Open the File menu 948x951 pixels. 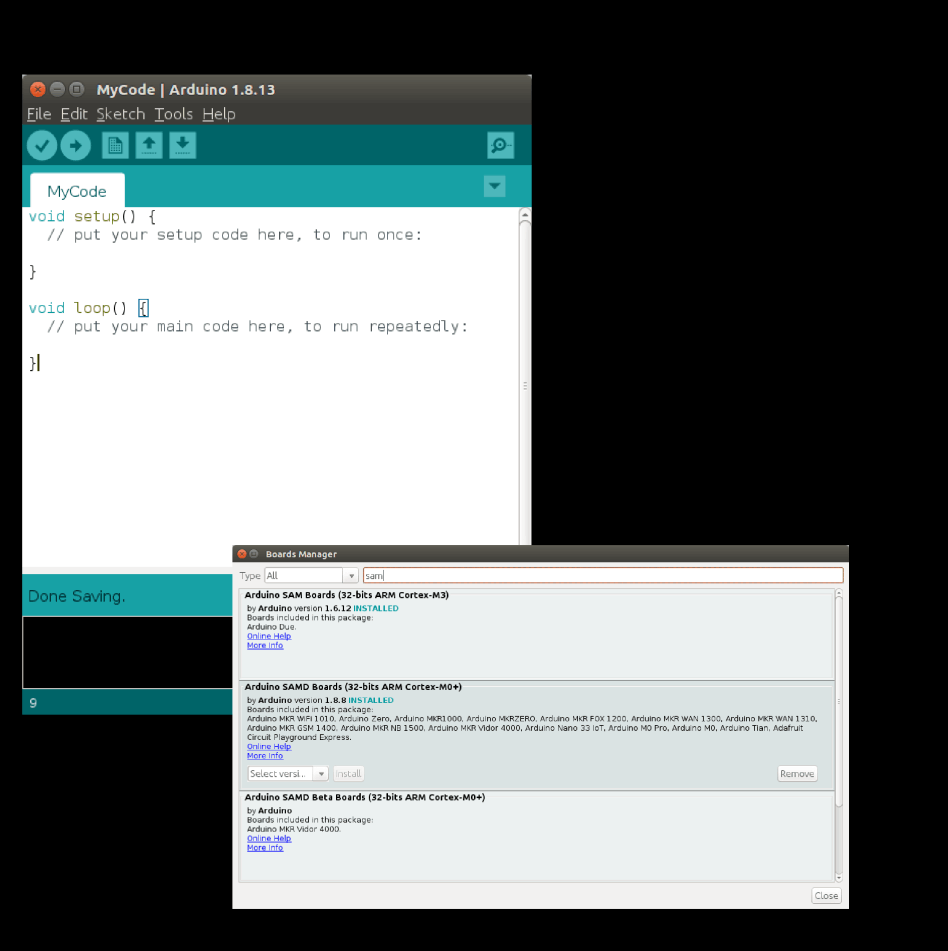pos(38,114)
